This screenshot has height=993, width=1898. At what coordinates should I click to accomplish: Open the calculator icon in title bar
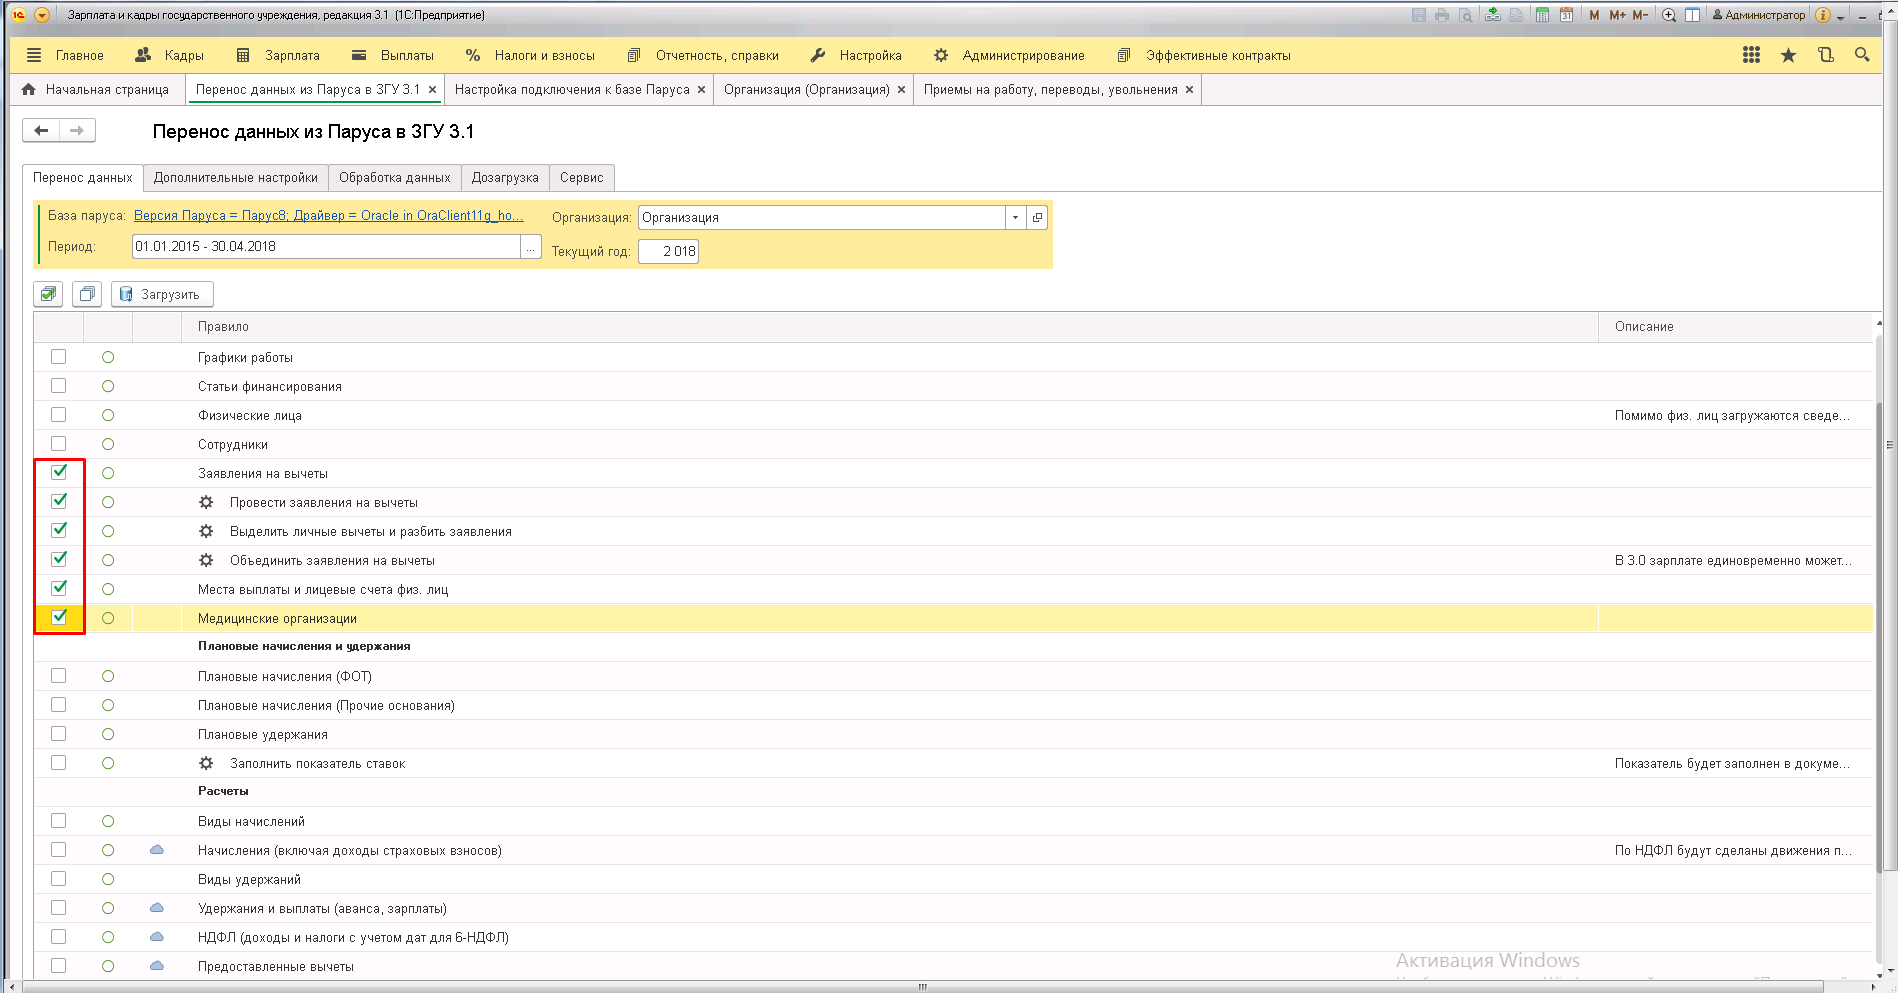point(1542,15)
